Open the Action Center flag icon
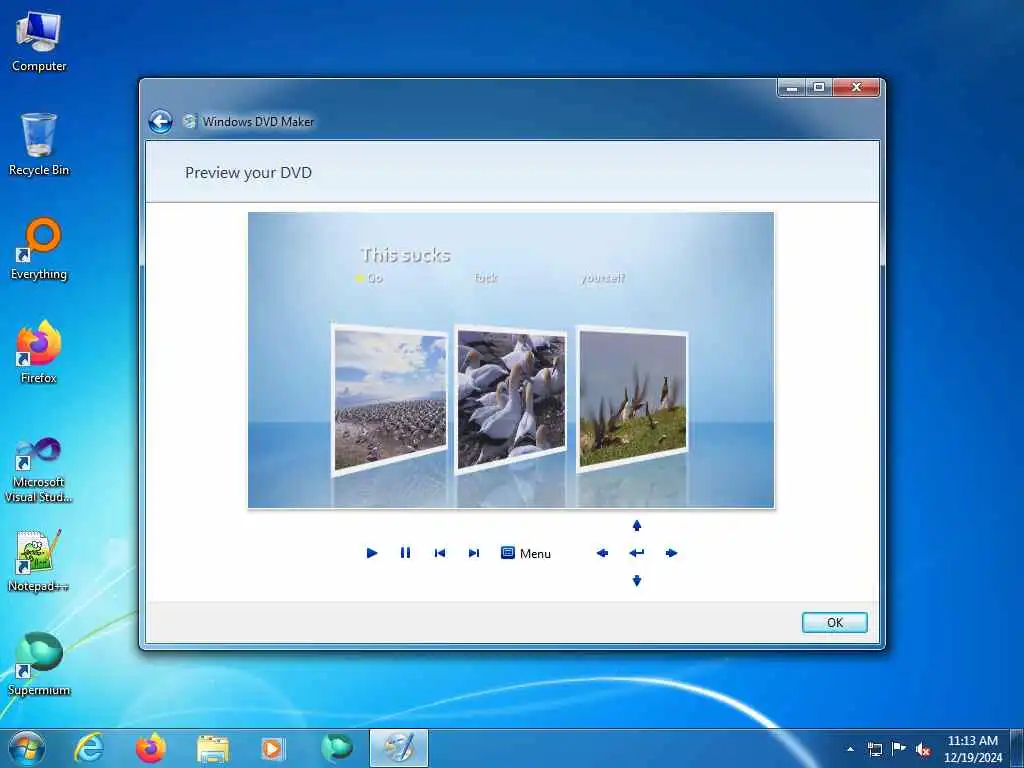This screenshot has width=1024, height=768. pyautogui.click(x=899, y=749)
